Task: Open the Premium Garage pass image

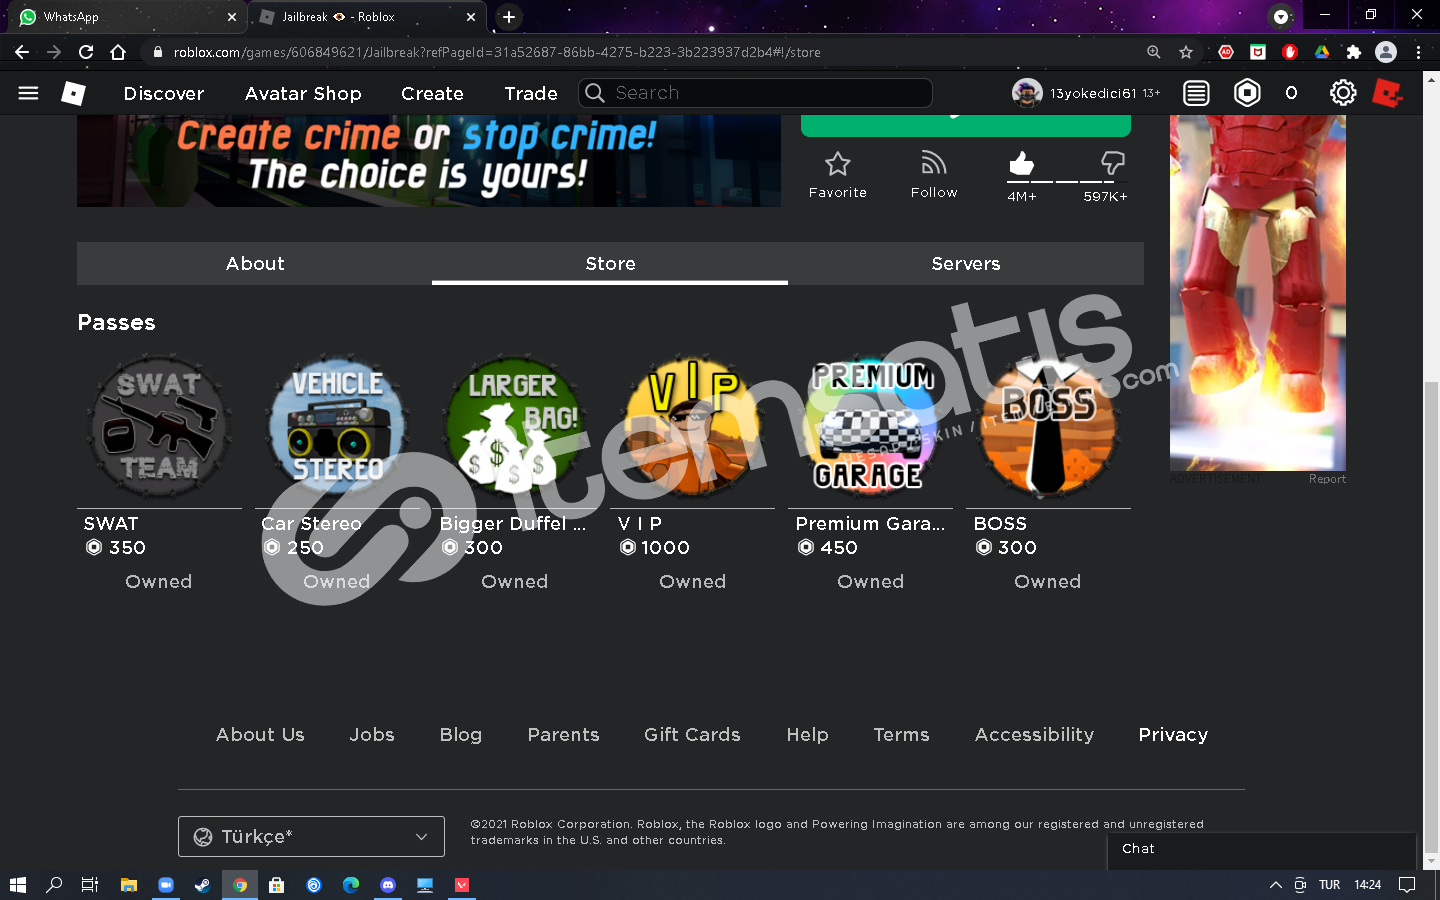Action: pyautogui.click(x=871, y=426)
